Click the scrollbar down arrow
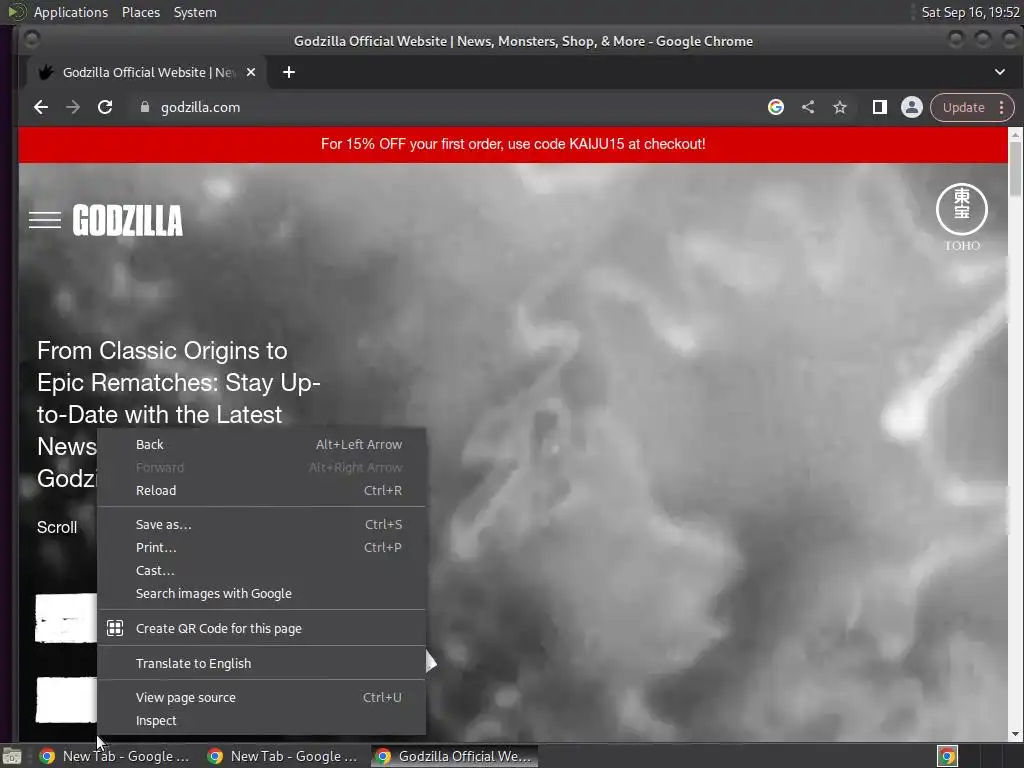This screenshot has width=1024, height=768. pyautogui.click(x=1015, y=734)
